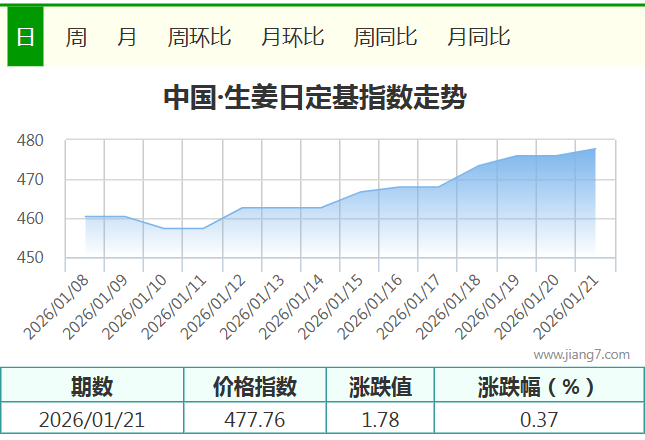645x440 pixels.
Task: Switch to 月环比 tab
Action: [292, 38]
